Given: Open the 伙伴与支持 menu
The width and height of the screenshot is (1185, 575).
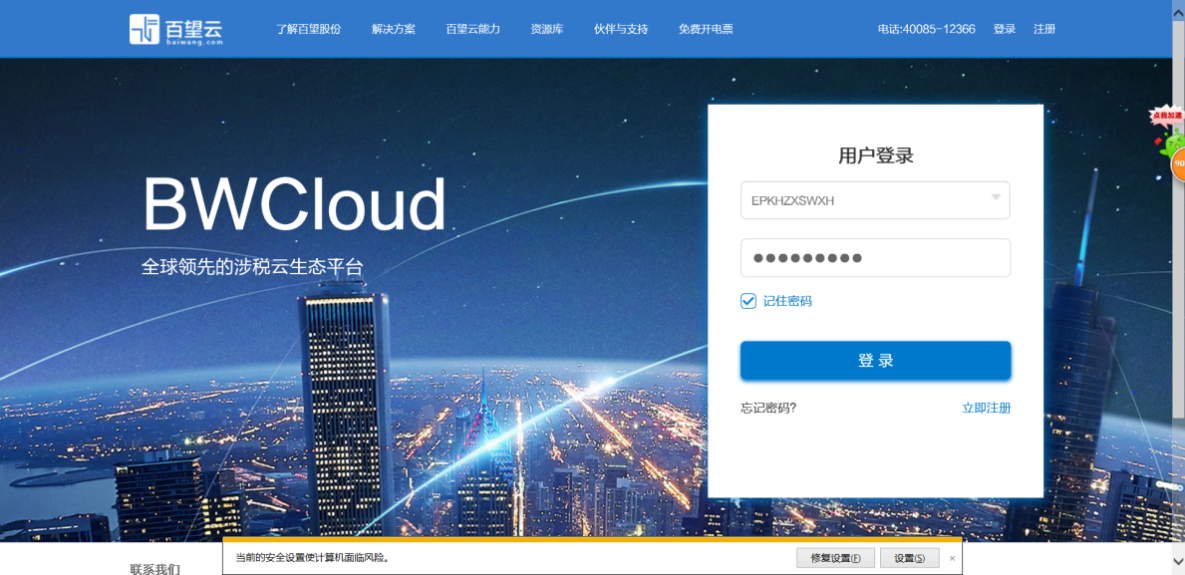Looking at the screenshot, I should click(620, 29).
